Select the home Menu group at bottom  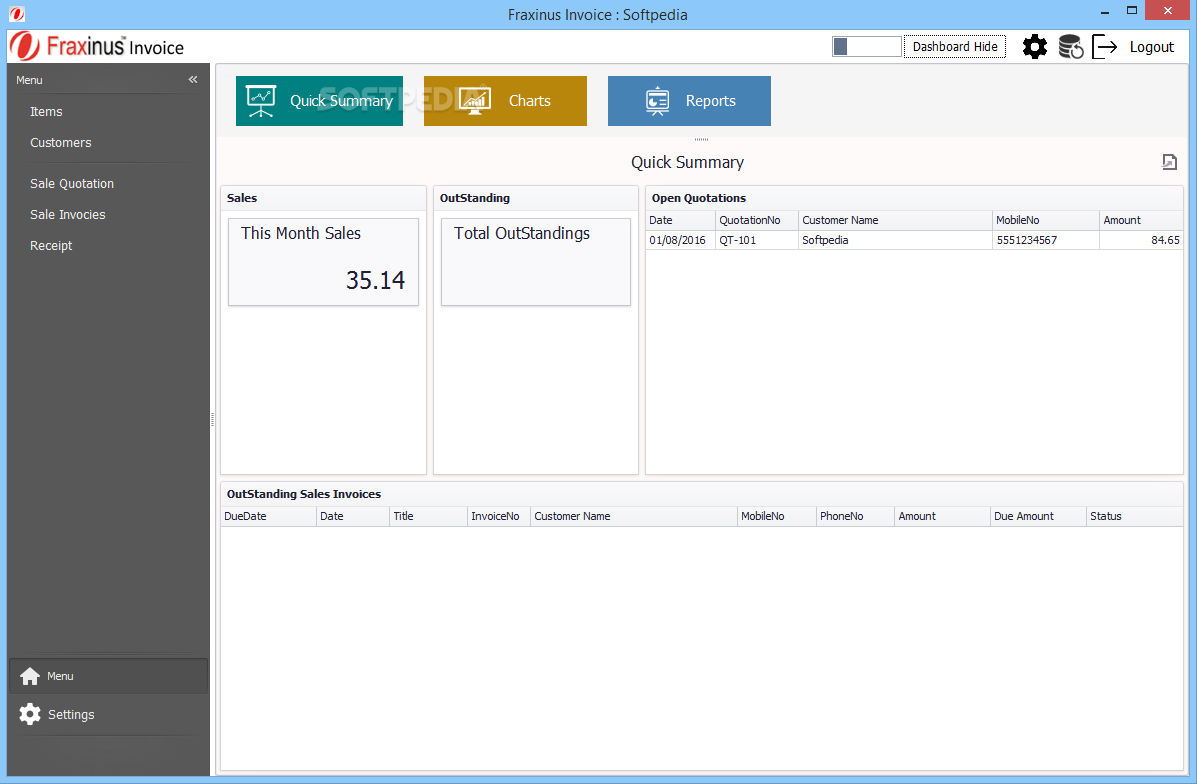point(108,676)
